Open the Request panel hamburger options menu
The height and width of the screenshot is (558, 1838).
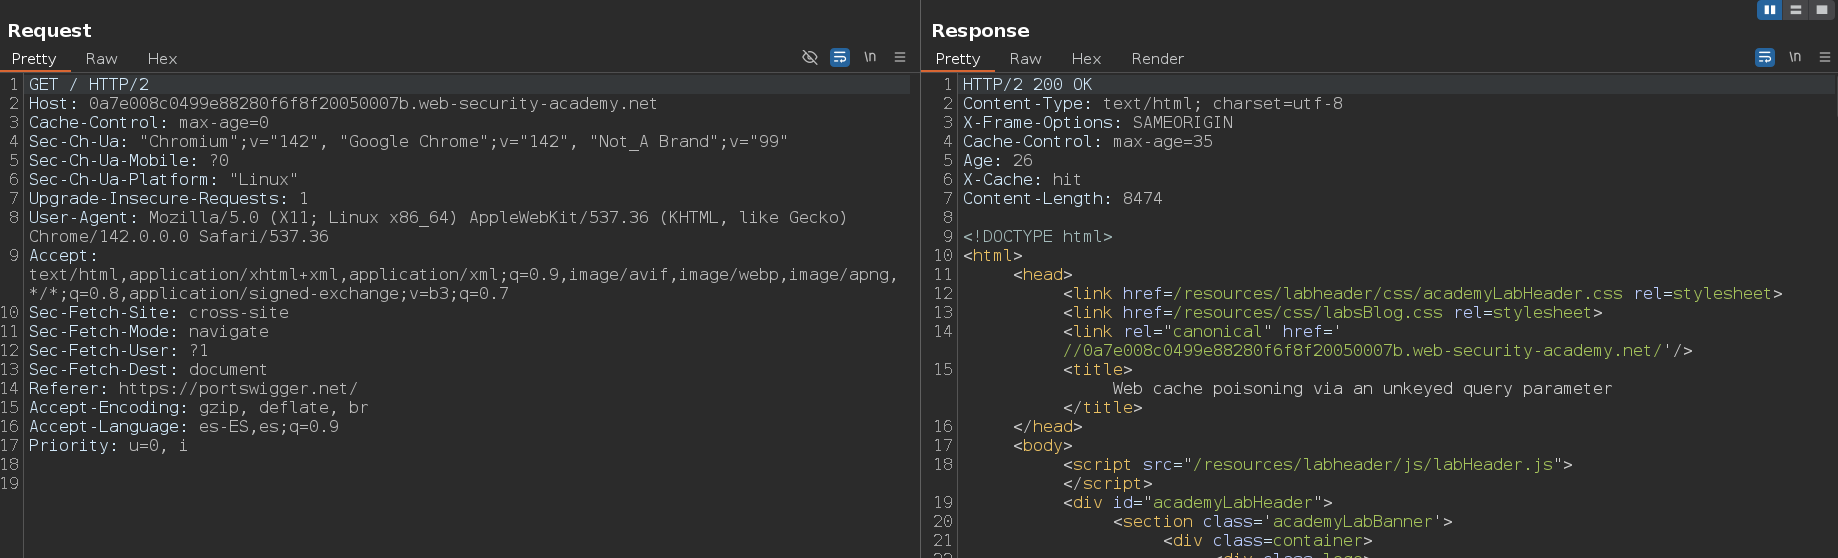click(900, 57)
